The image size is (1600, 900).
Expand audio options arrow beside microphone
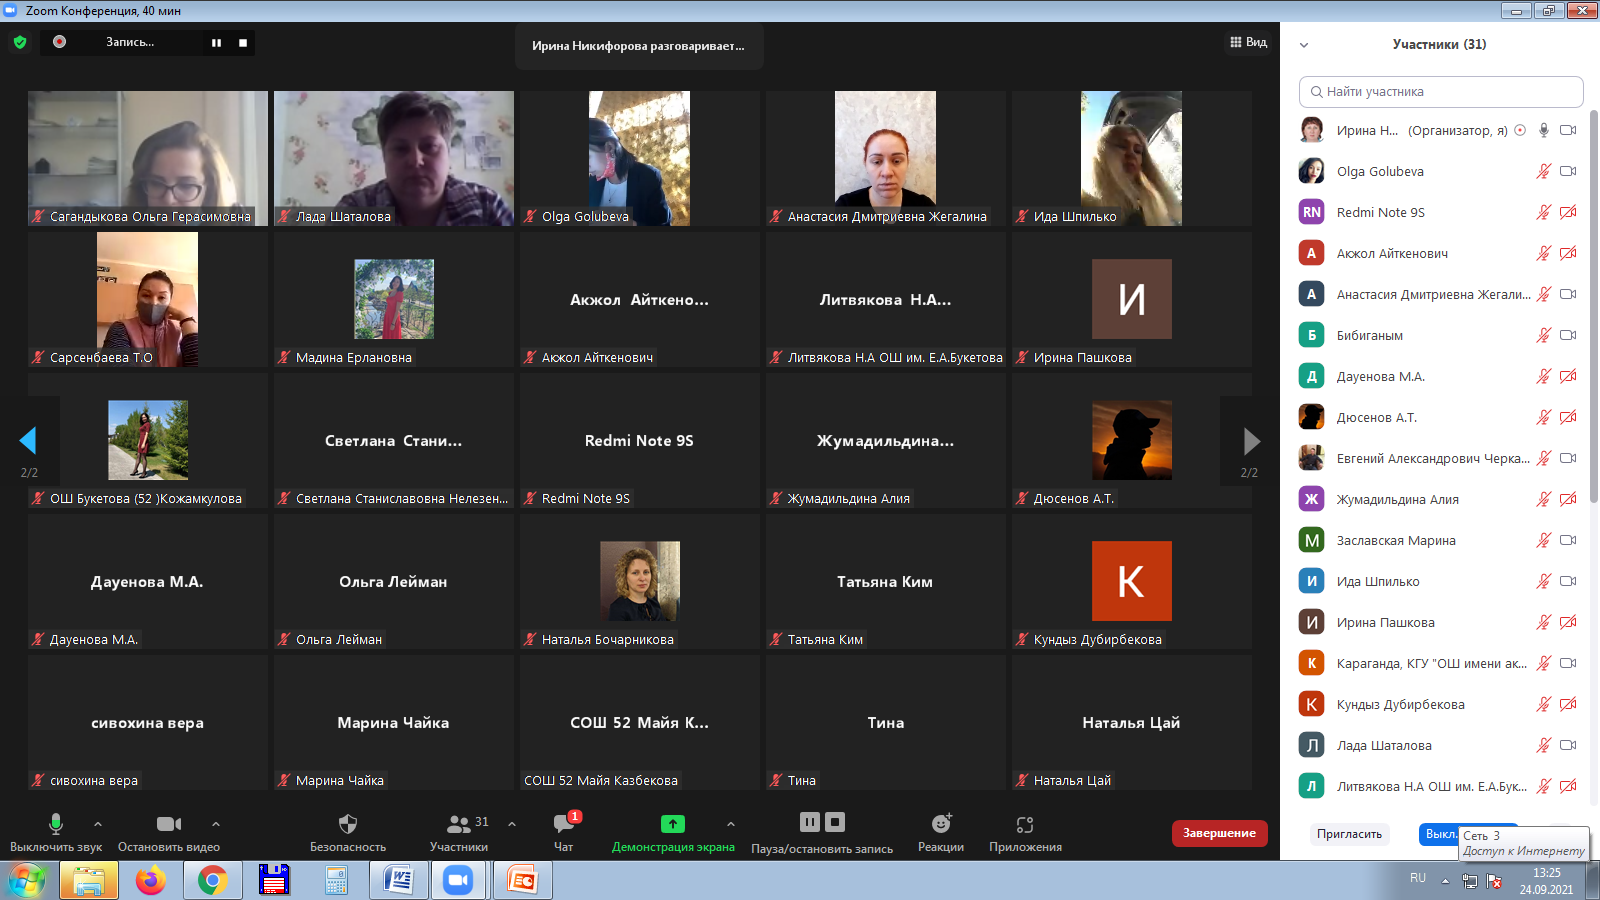click(98, 824)
